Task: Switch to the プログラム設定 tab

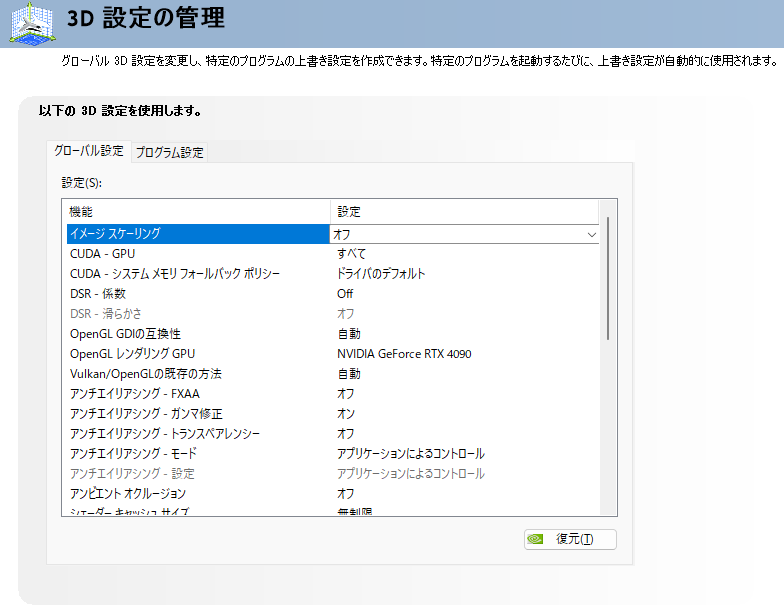Action: [x=170, y=152]
